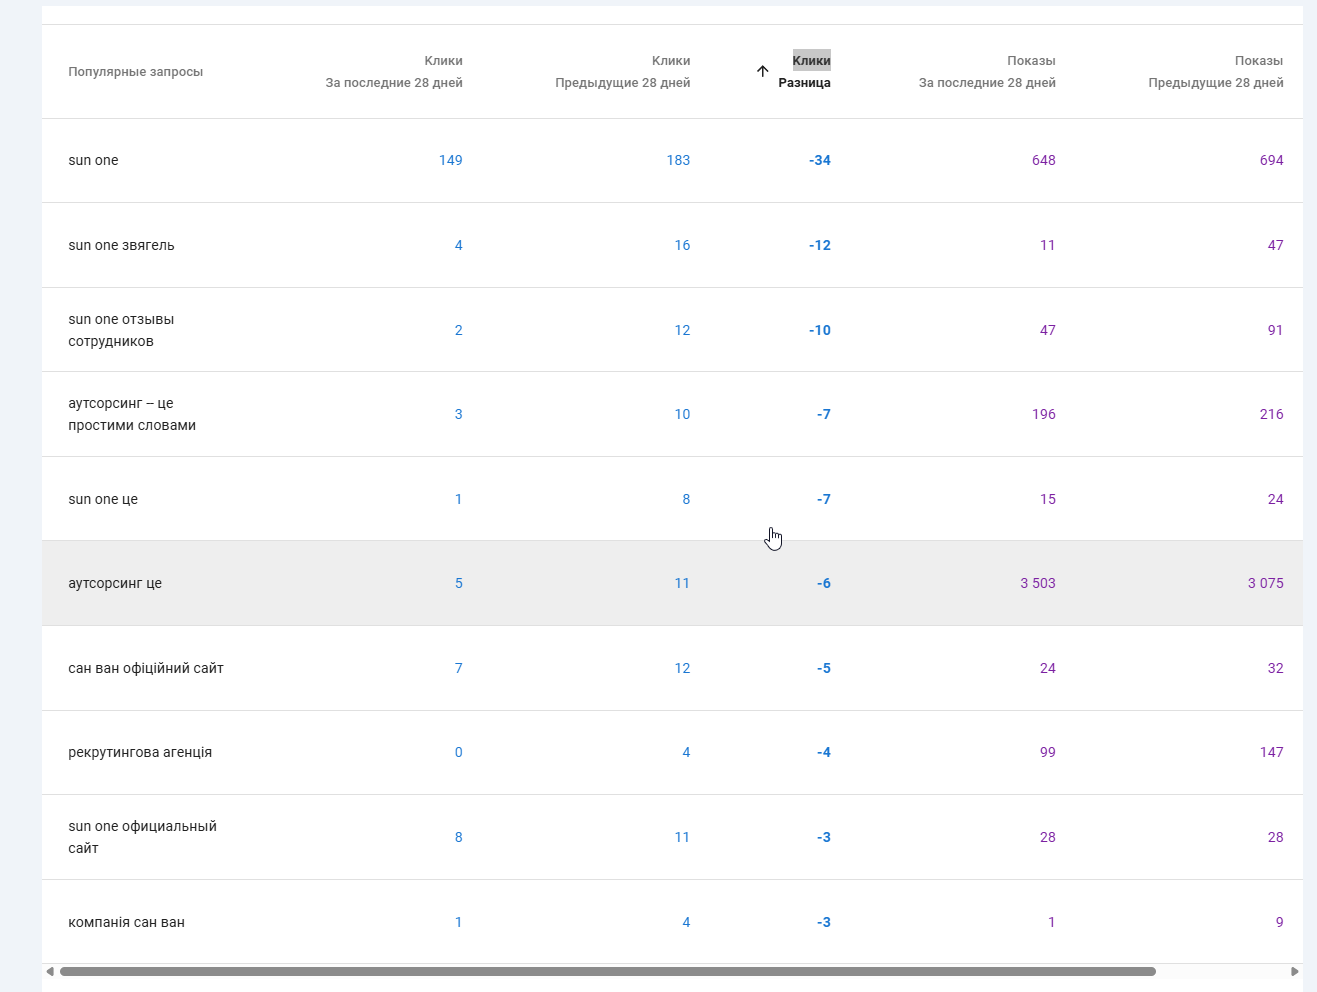The height and width of the screenshot is (992, 1317).
Task: Select the 'sun one звягель' query row
Action: tap(121, 245)
